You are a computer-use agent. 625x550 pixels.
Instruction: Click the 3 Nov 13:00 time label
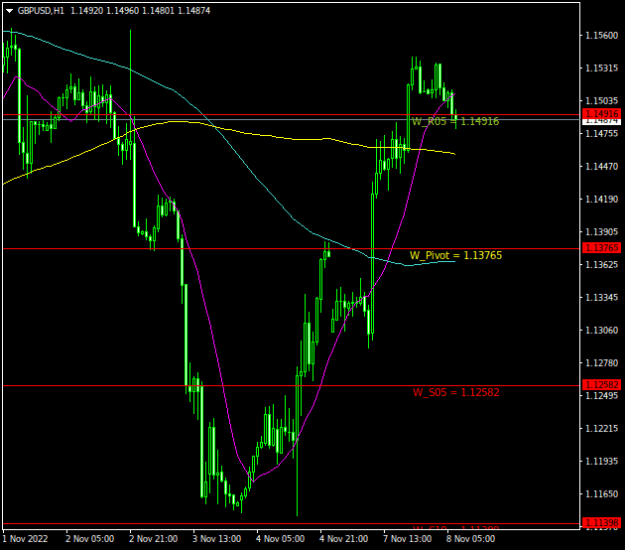coord(217,539)
